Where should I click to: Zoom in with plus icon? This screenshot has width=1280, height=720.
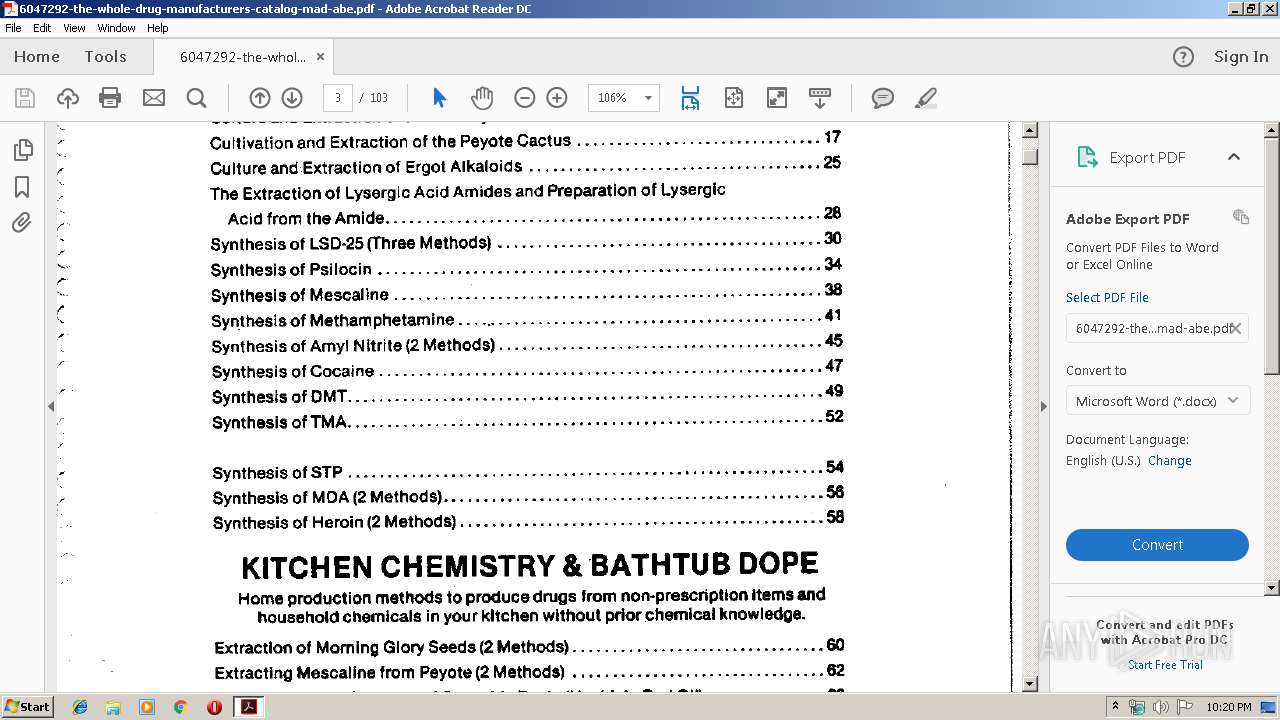pos(557,98)
